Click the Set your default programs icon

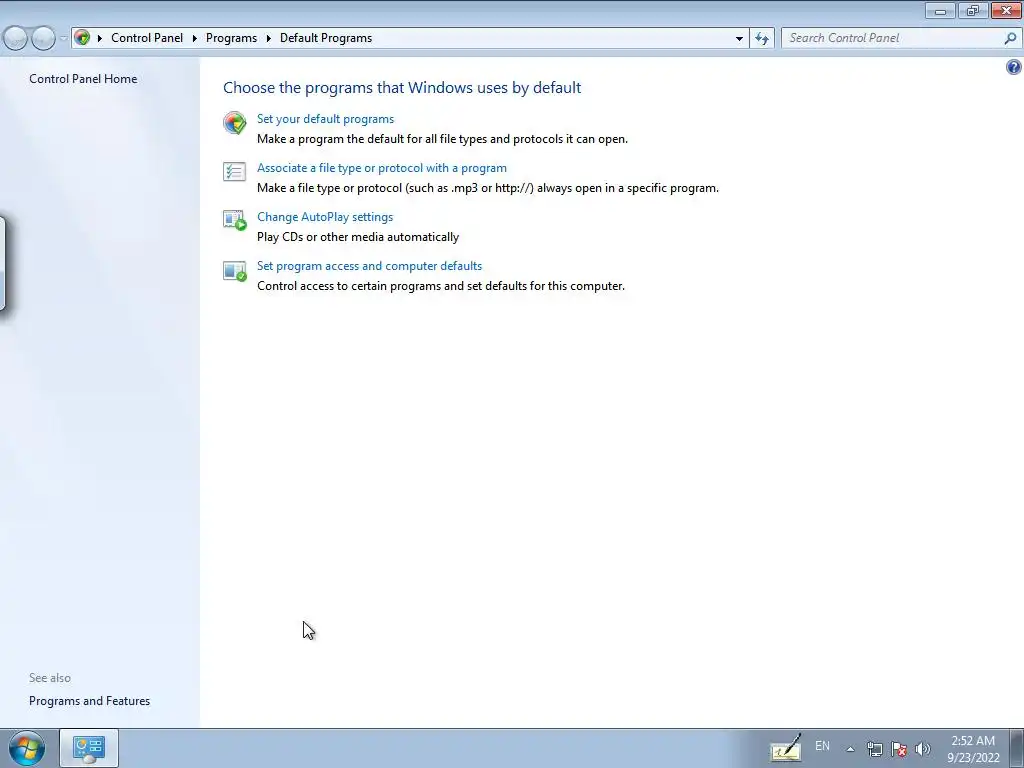point(234,122)
